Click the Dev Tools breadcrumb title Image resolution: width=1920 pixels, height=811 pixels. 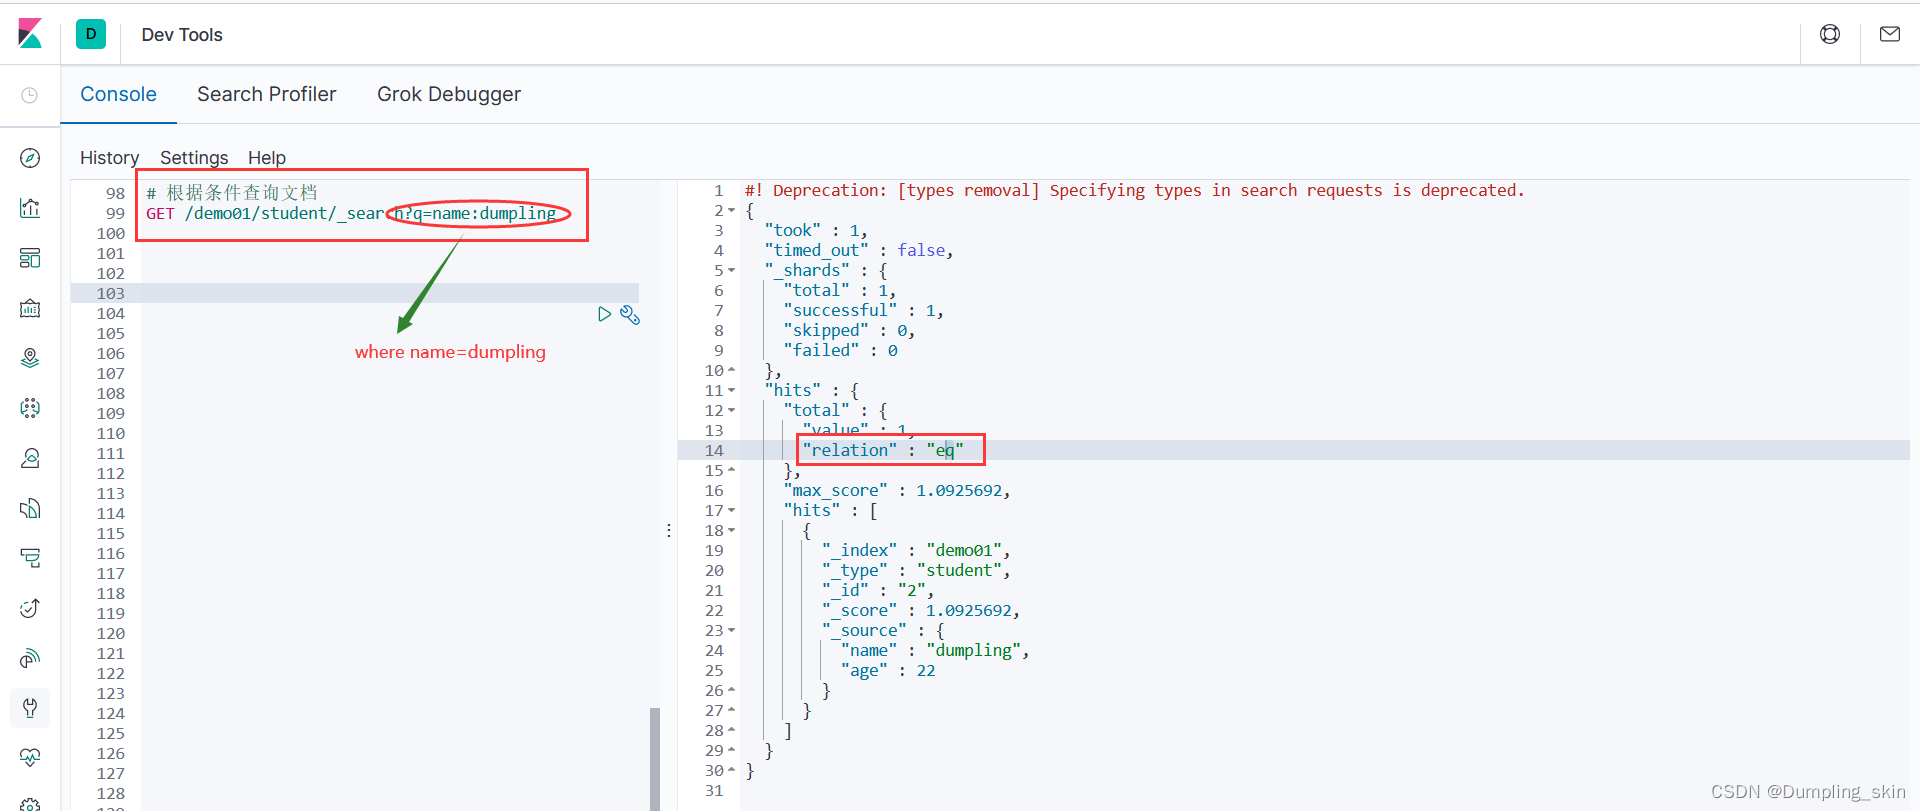182,35
